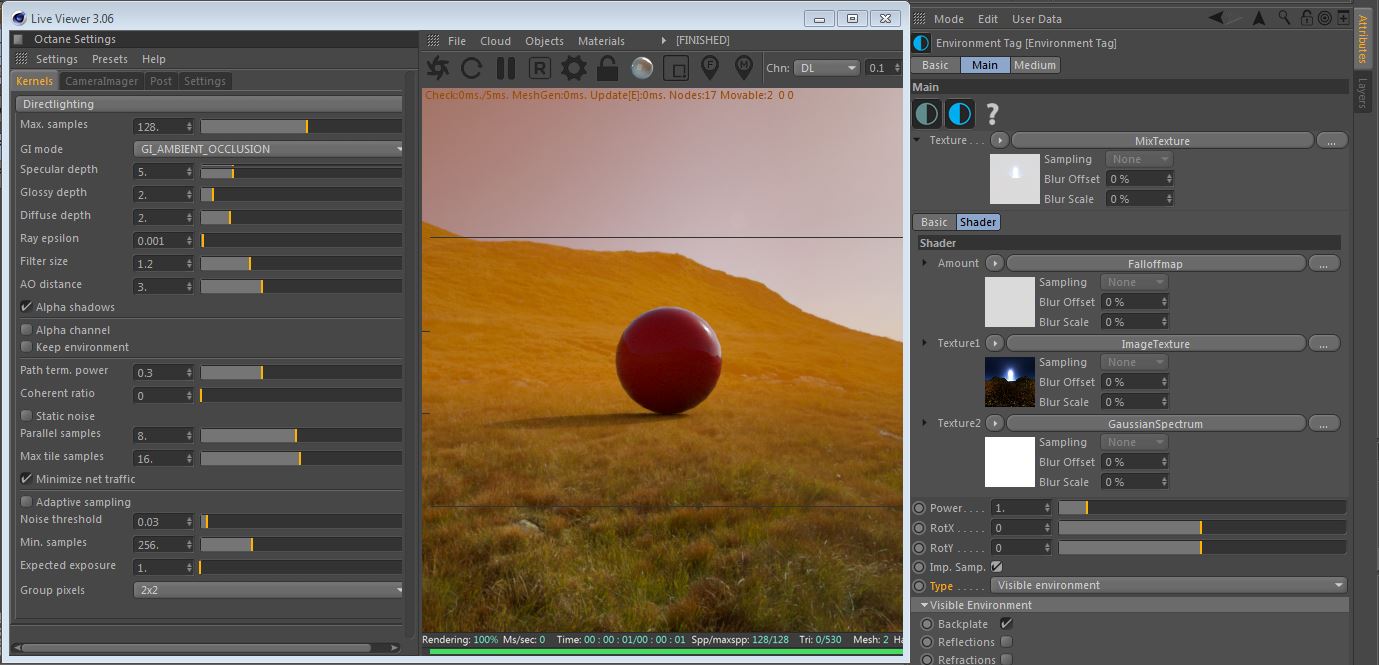Screen dimensions: 1379x665
Task: Pause the render in Live Viewer
Action: [506, 68]
